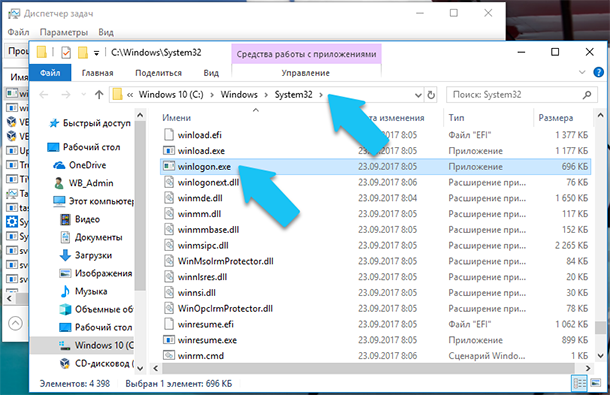Expand the chevron after System32 breadcrumb
Image resolution: width=610 pixels, height=395 pixels.
coord(321,95)
